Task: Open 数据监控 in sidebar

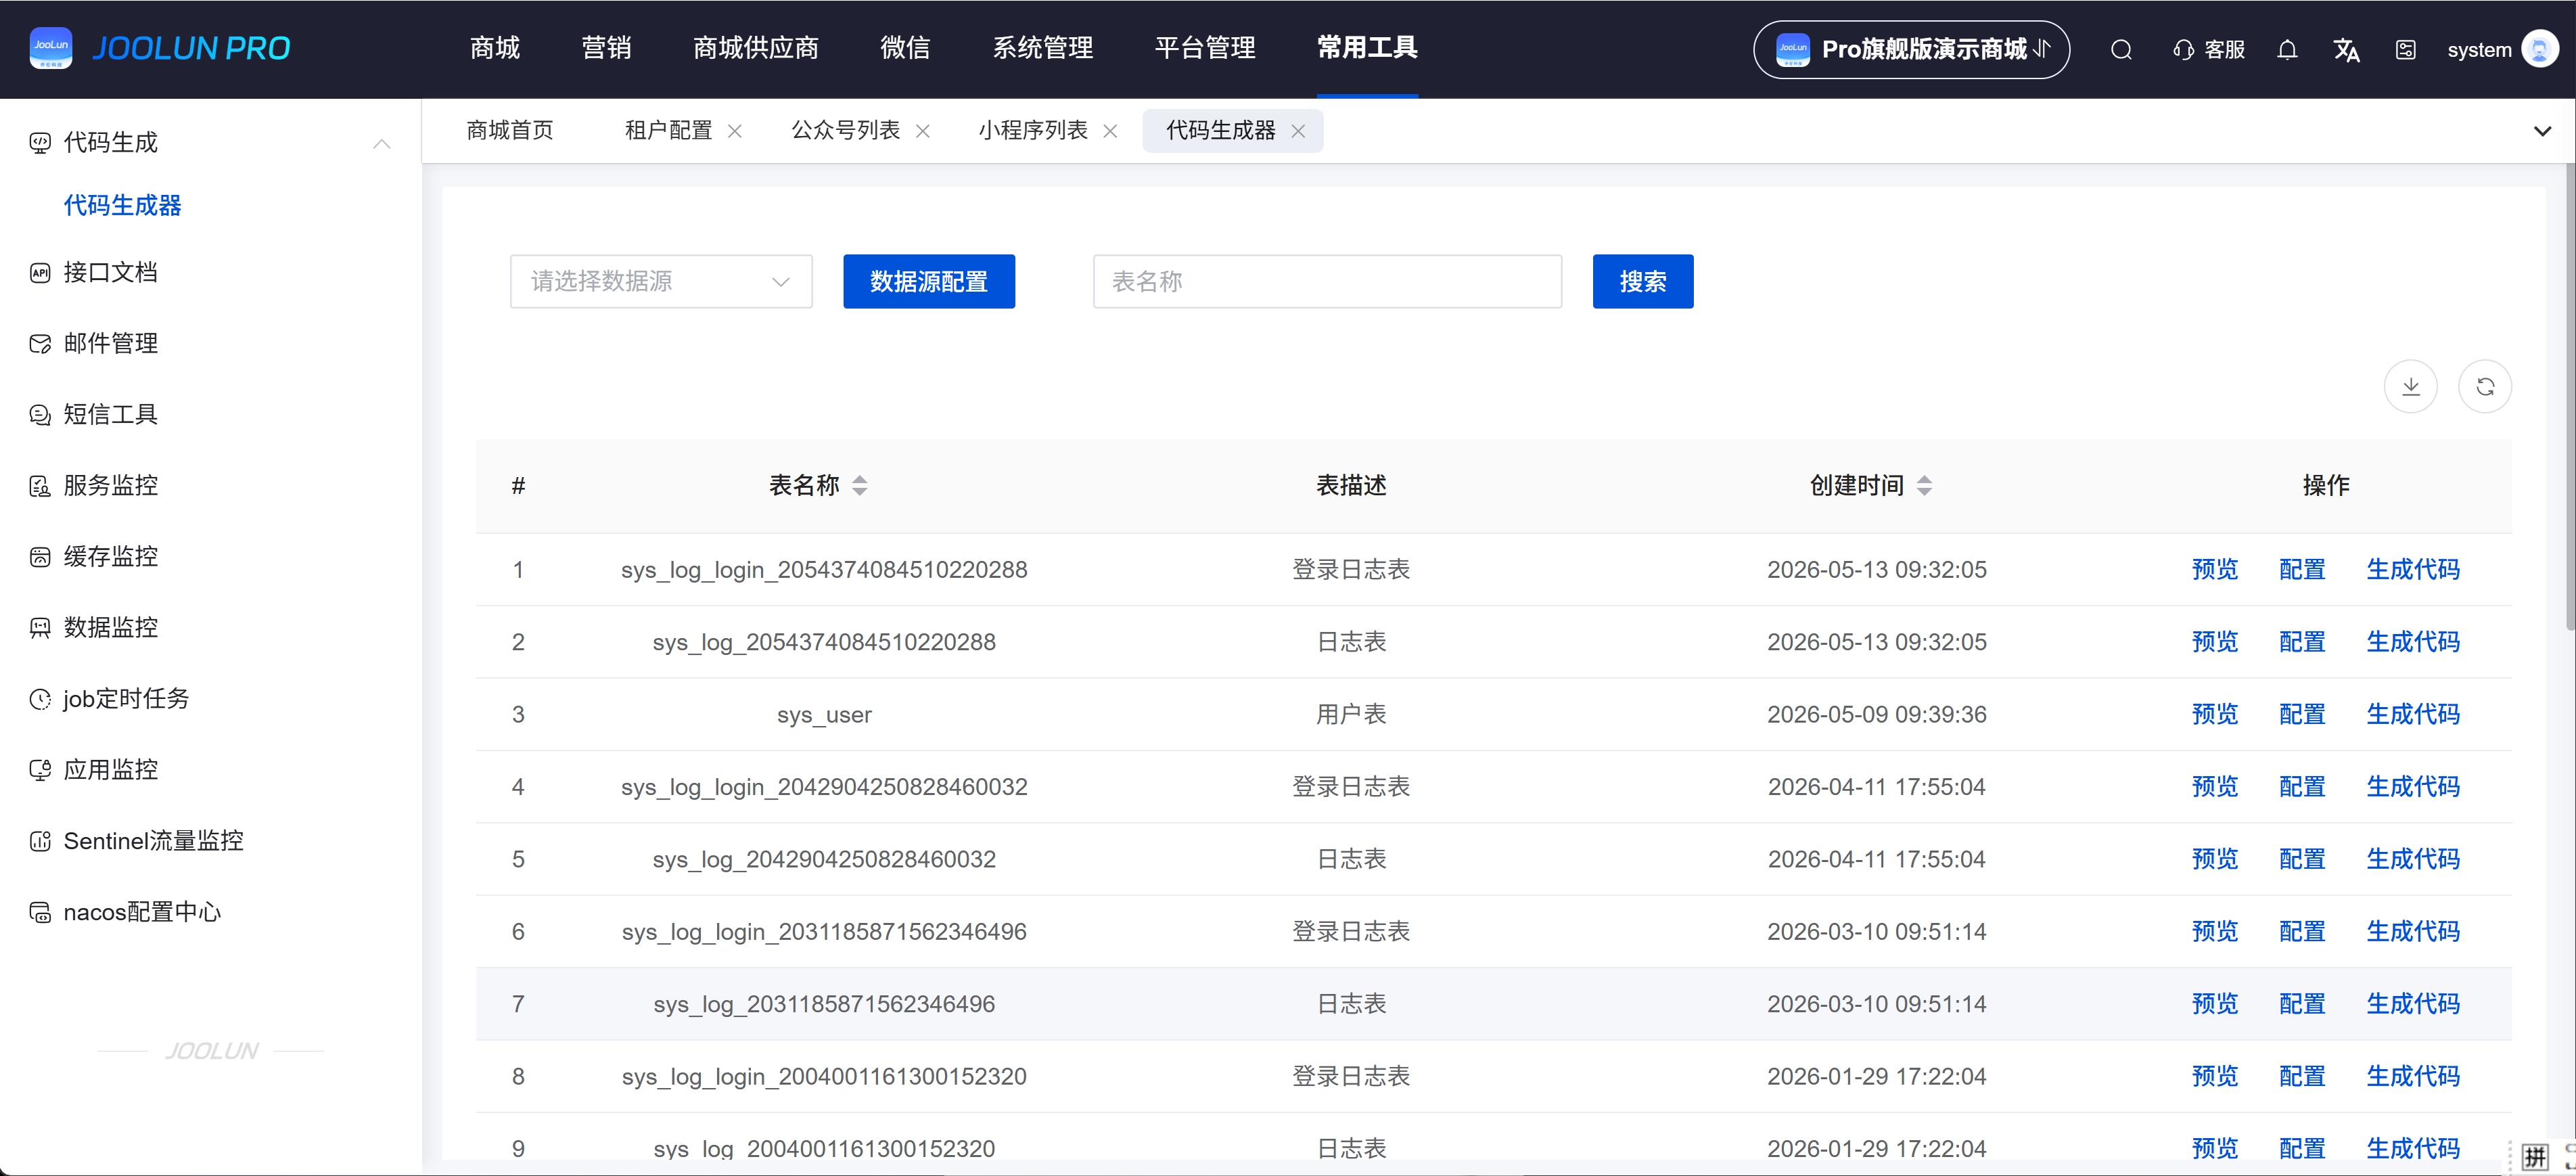Action: tap(110, 628)
